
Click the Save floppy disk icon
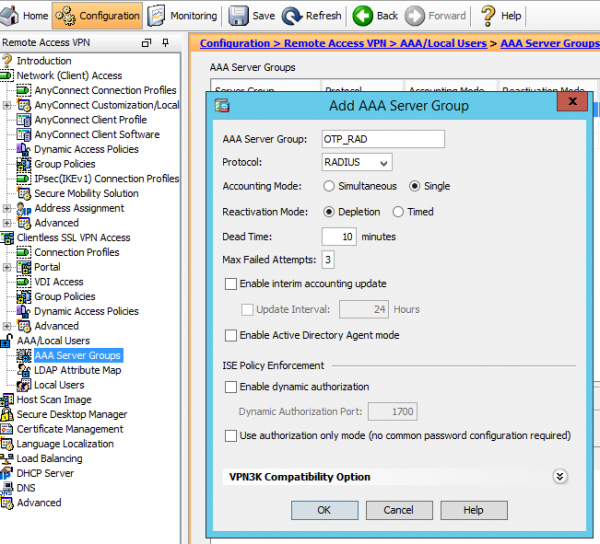coord(239,15)
